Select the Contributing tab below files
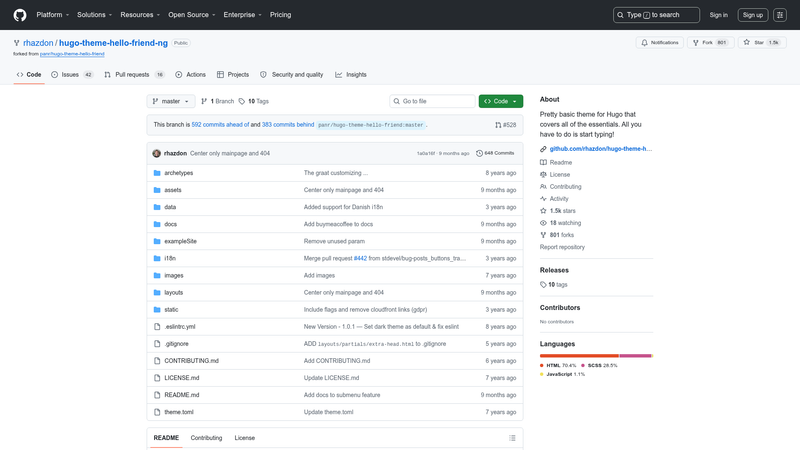Image resolution: width=800 pixels, height=450 pixels. point(206,438)
